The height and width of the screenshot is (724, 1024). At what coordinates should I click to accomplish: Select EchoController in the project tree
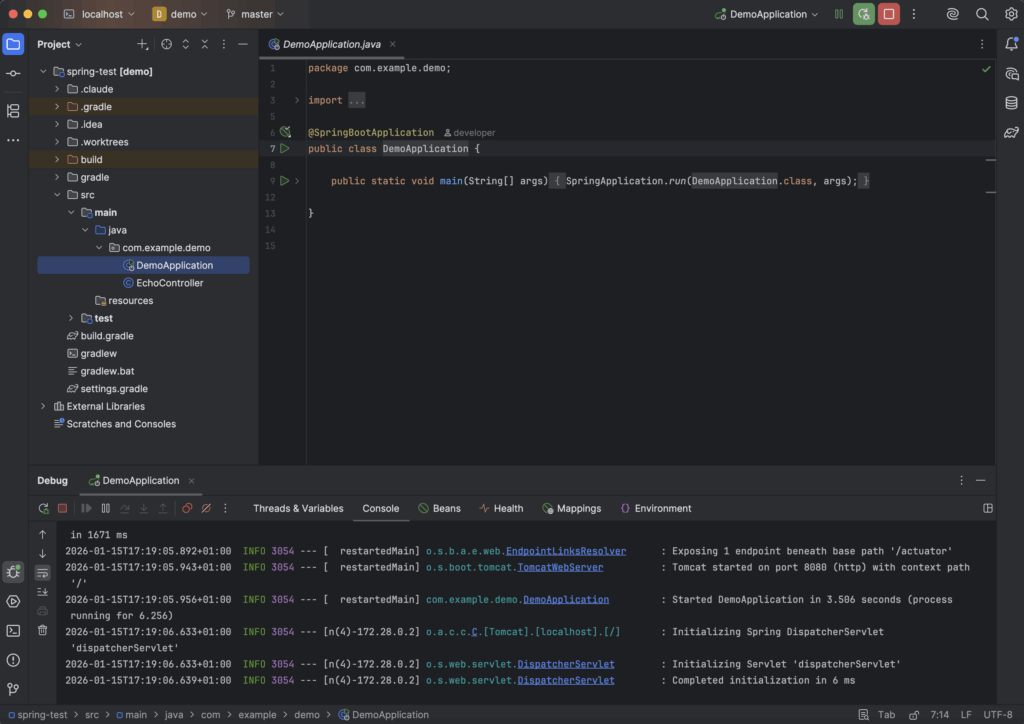click(169, 283)
